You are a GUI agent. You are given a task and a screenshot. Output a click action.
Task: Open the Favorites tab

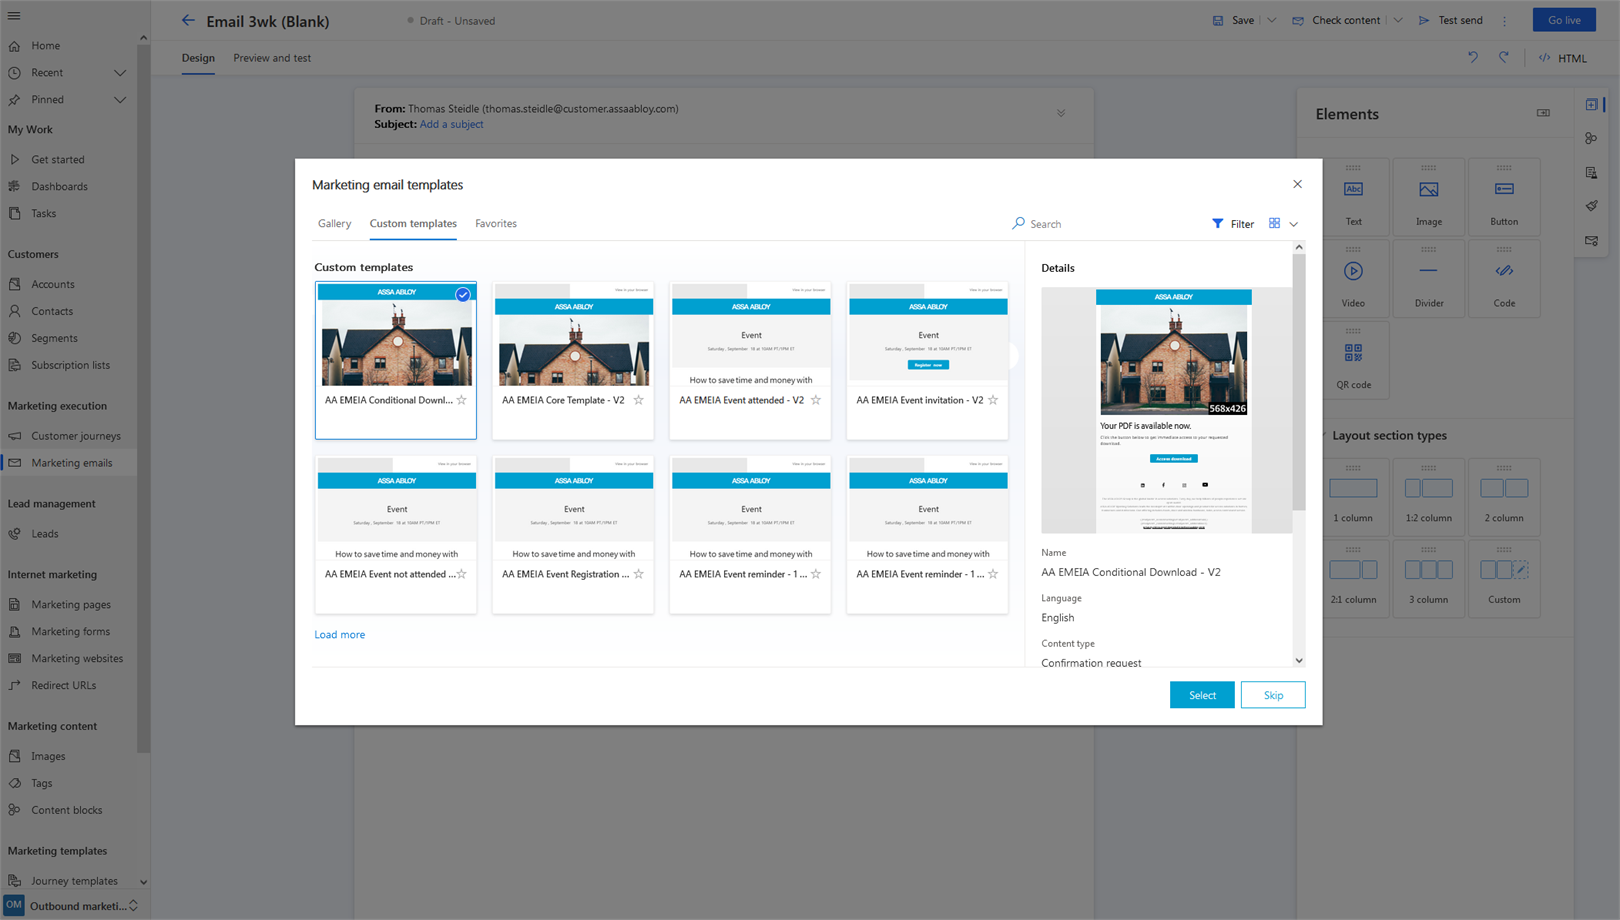click(x=495, y=224)
